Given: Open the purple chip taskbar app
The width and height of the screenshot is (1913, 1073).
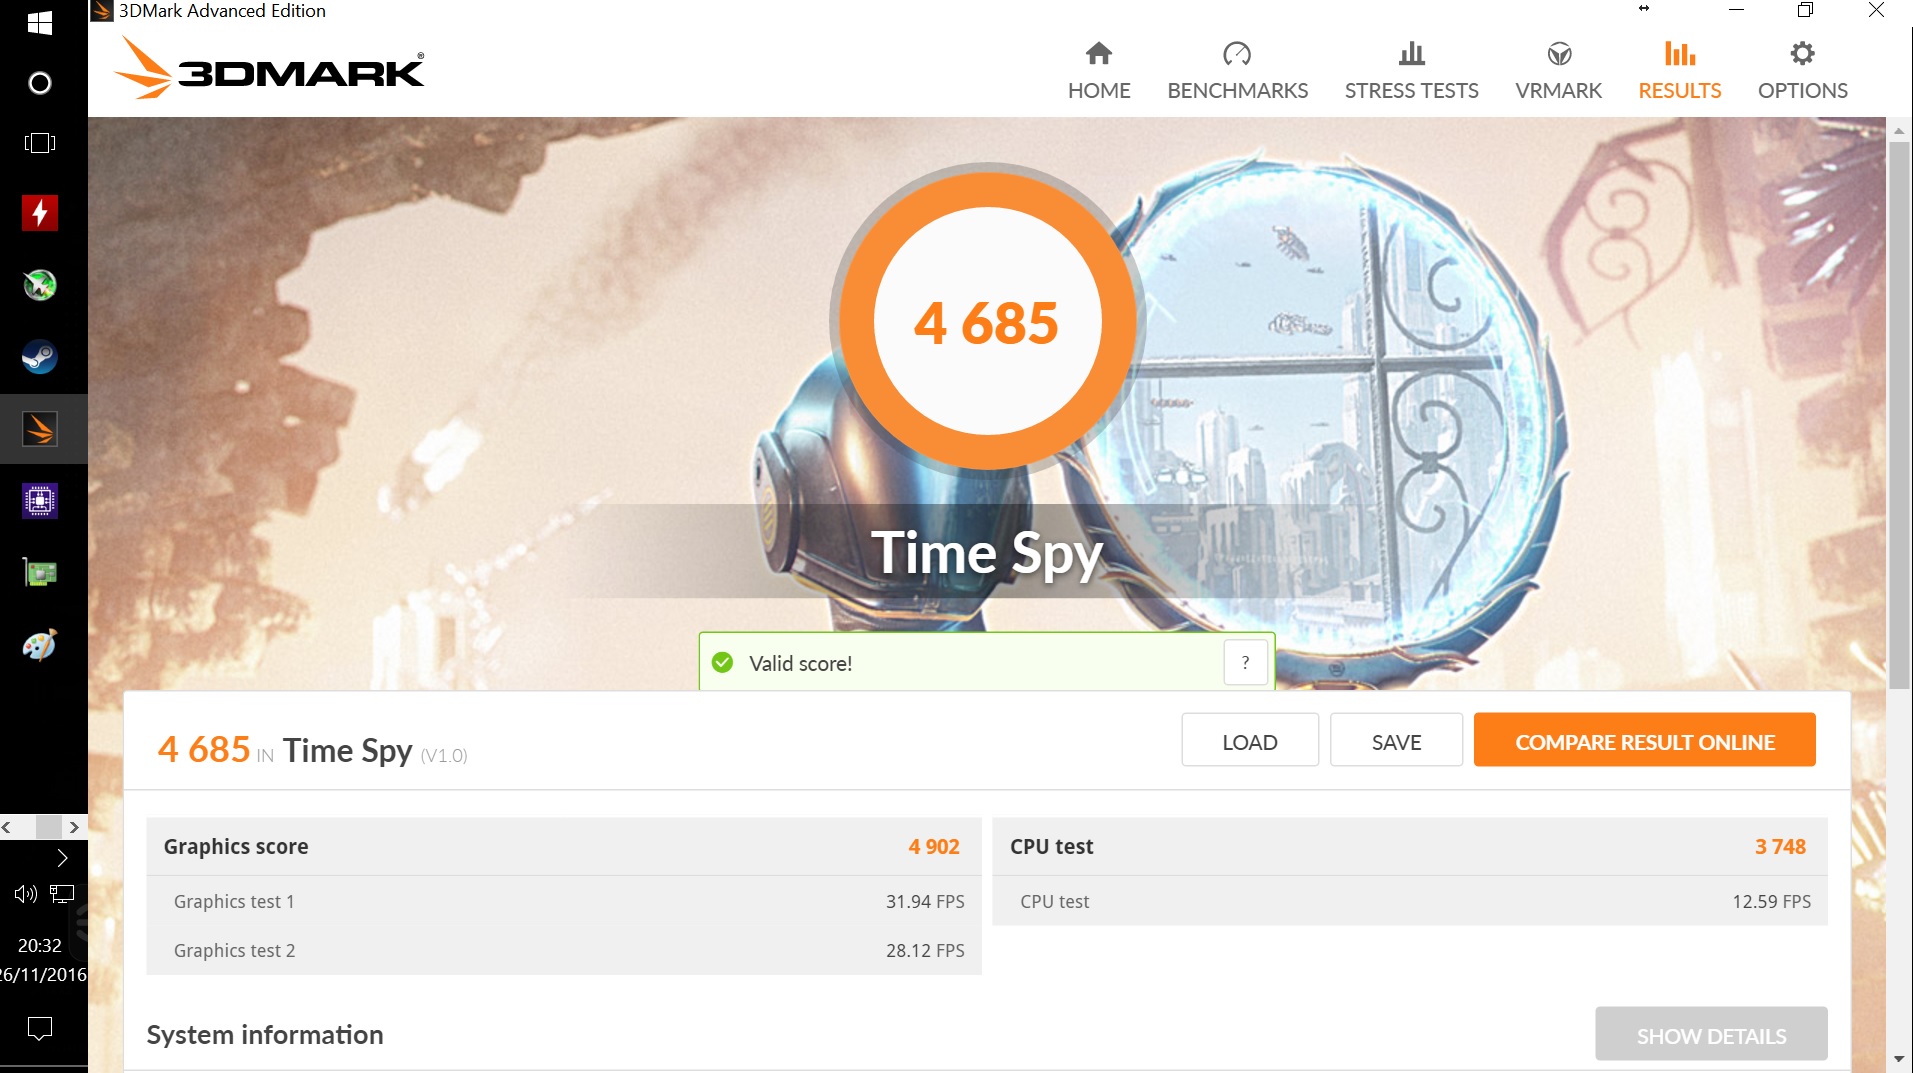Looking at the screenshot, I should pos(40,501).
